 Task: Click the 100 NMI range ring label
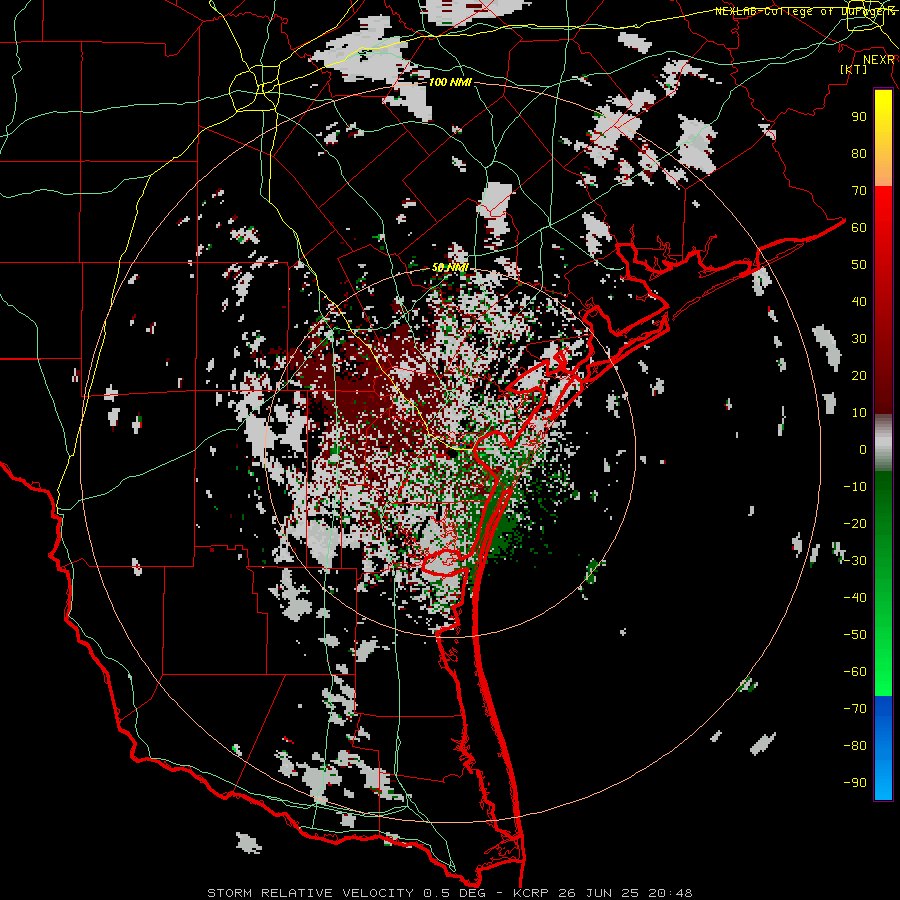[450, 82]
